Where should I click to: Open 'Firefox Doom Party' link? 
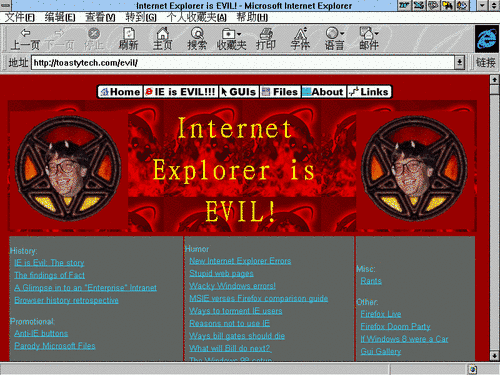[395, 326]
